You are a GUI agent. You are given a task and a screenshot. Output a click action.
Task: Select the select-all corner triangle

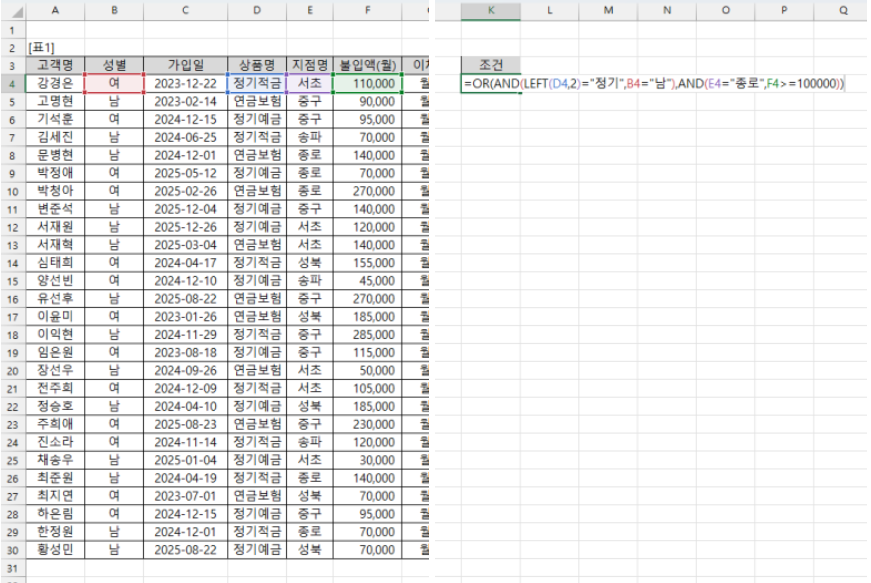[x=16, y=11]
